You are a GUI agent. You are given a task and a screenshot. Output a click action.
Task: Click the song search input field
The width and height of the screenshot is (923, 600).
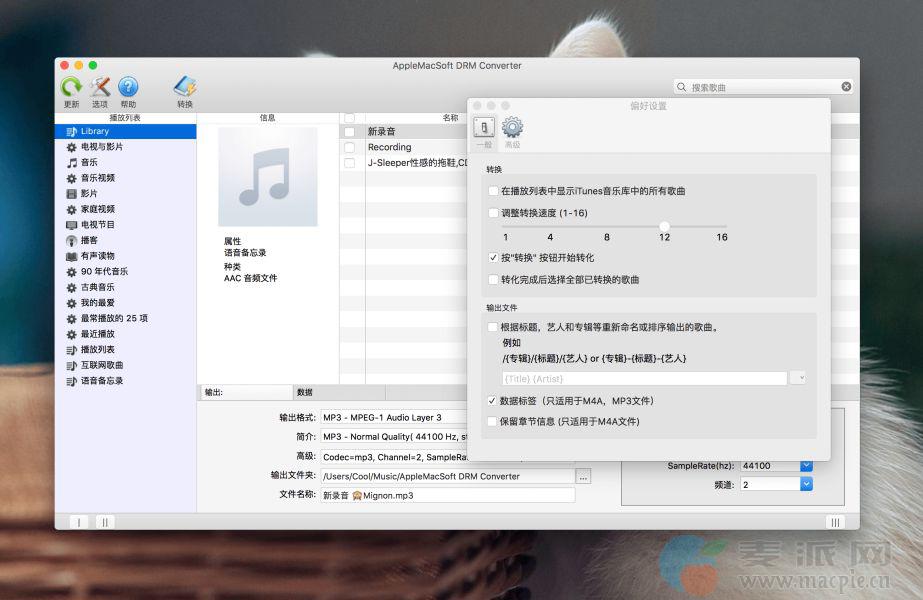click(x=760, y=87)
